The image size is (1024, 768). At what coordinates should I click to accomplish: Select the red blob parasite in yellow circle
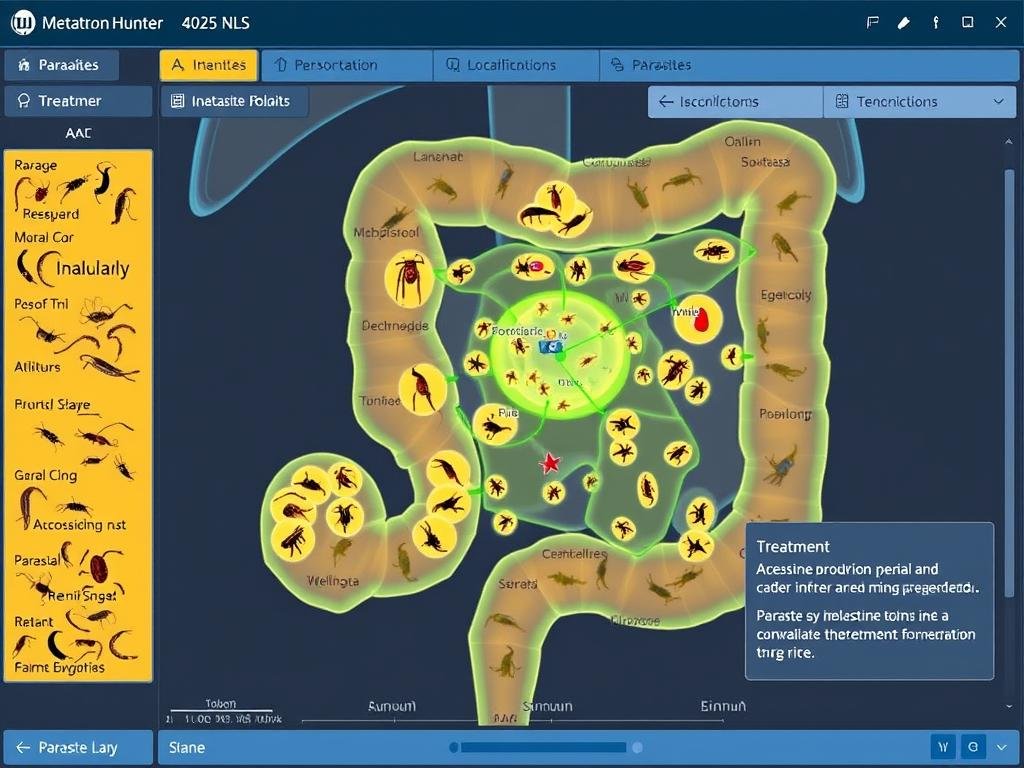pos(698,319)
